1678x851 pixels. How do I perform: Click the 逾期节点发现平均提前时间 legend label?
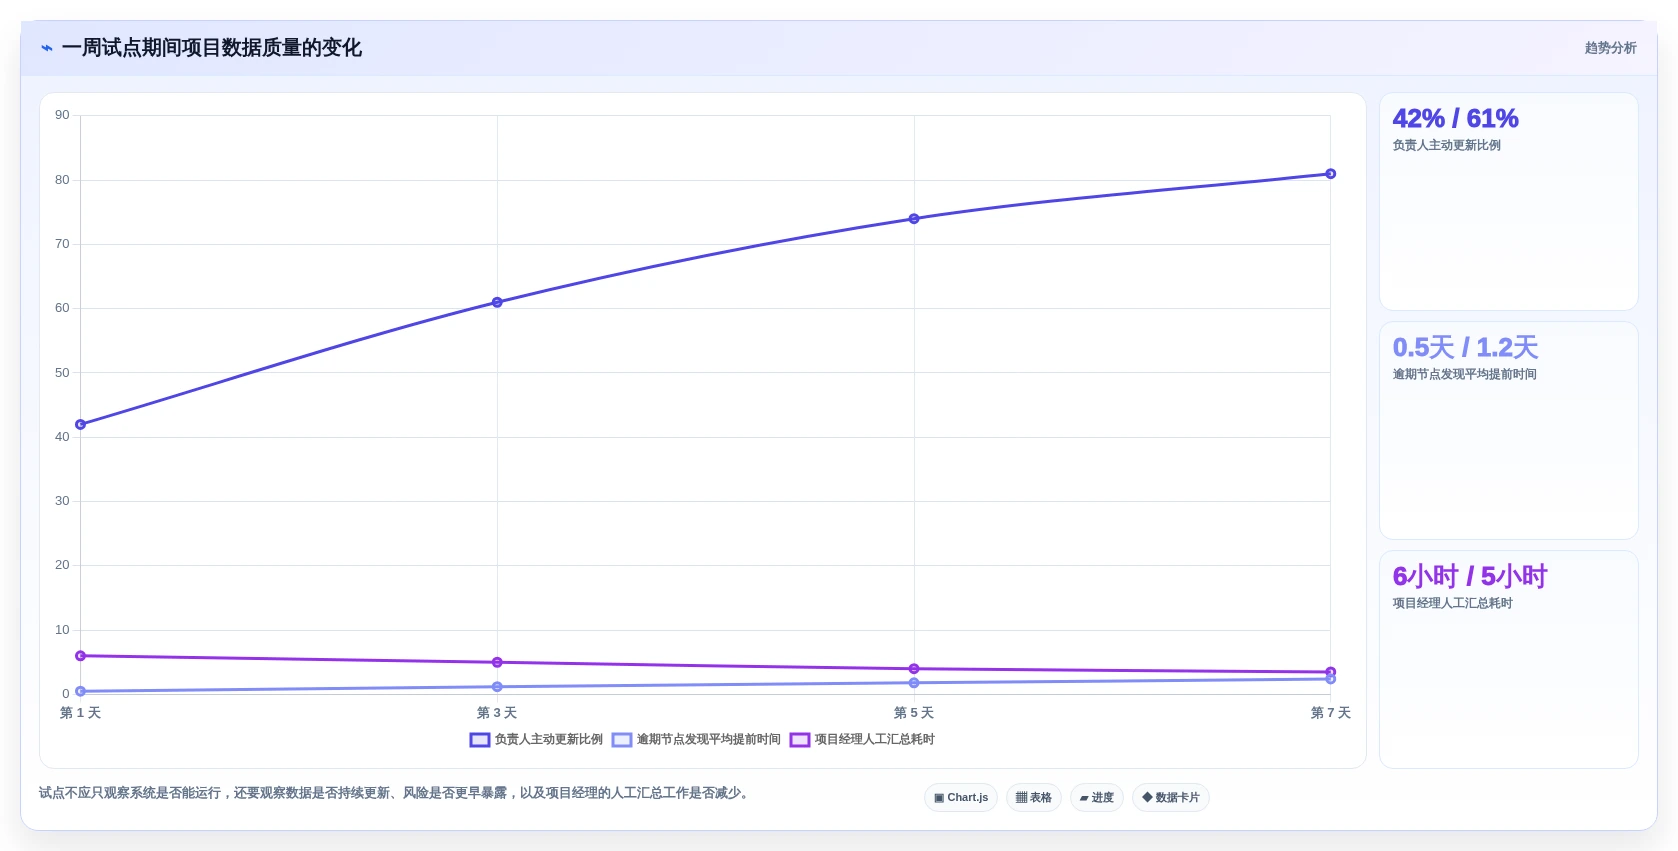pos(709,740)
